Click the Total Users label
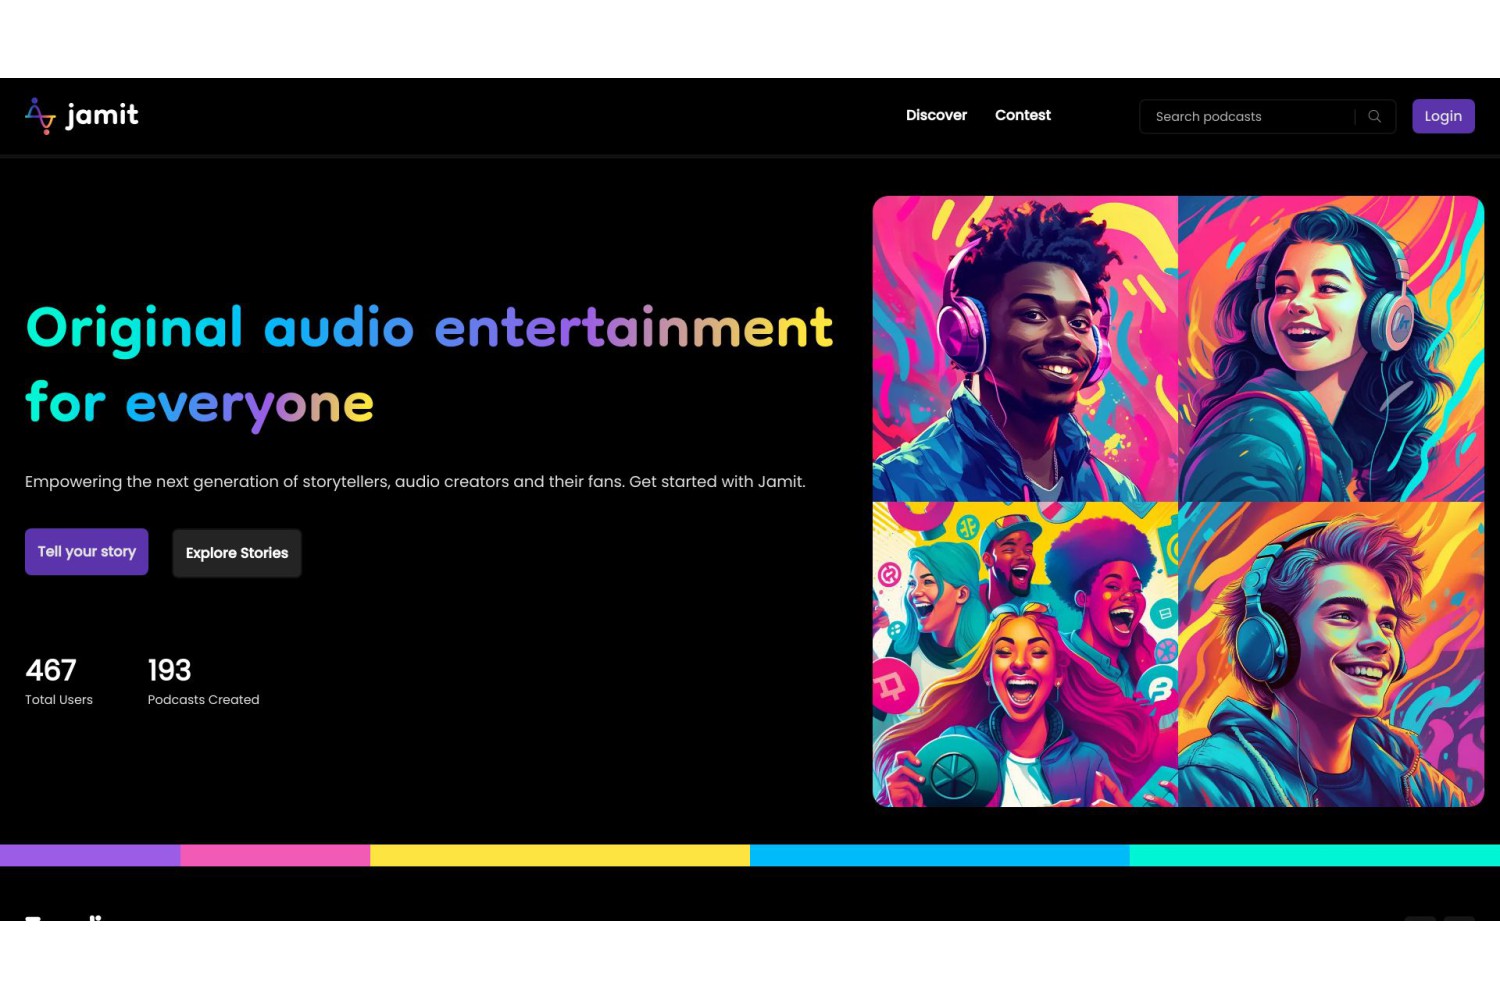This screenshot has height=1000, width=1500. click(x=59, y=700)
